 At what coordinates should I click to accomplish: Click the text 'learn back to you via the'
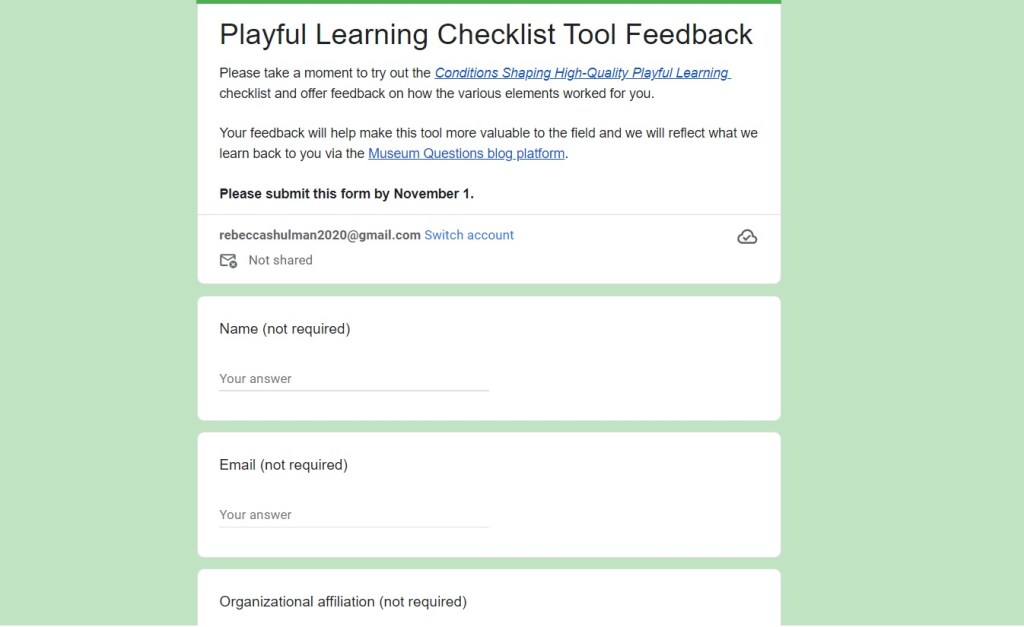coord(292,154)
